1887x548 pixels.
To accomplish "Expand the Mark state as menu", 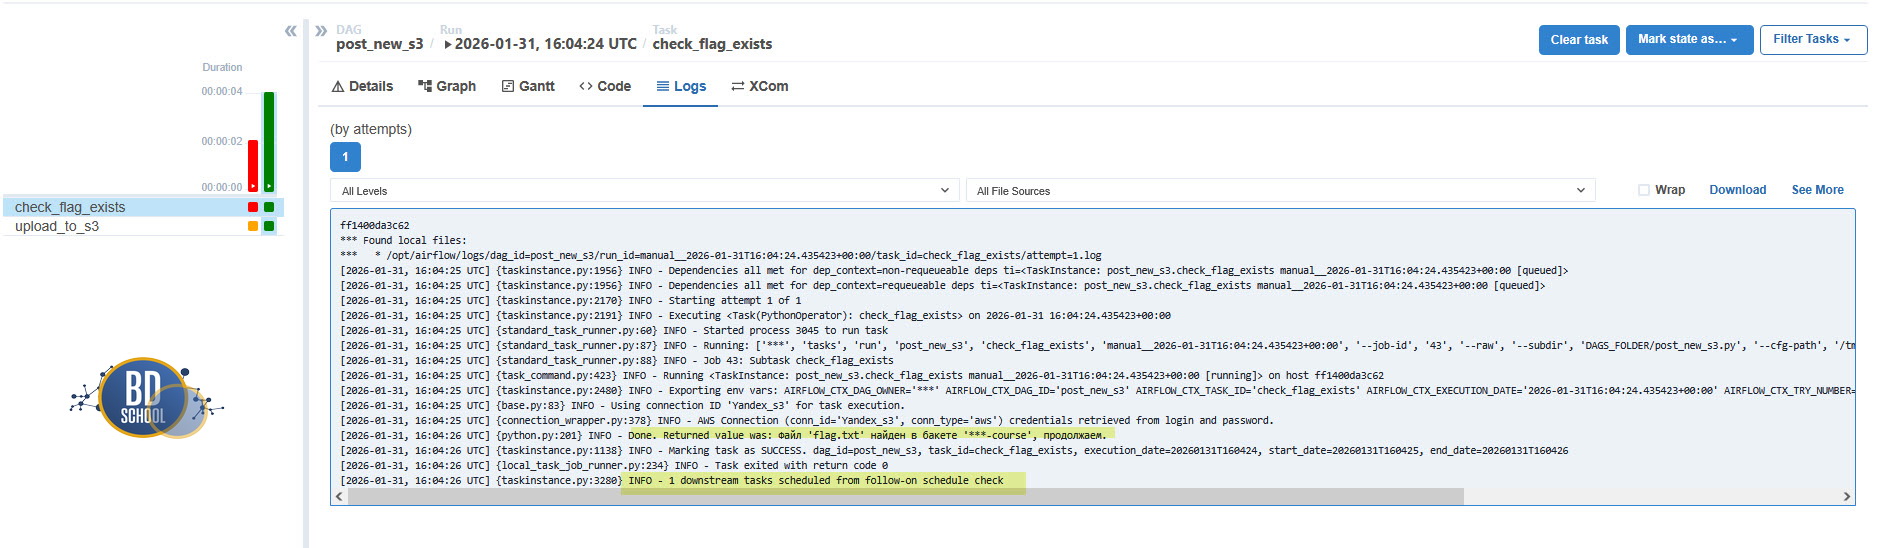I will pyautogui.click(x=1688, y=40).
